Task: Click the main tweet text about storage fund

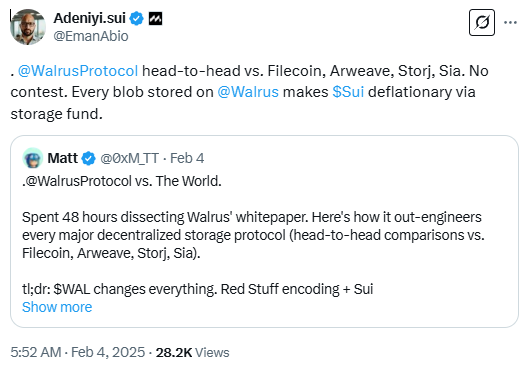Action: [250, 92]
